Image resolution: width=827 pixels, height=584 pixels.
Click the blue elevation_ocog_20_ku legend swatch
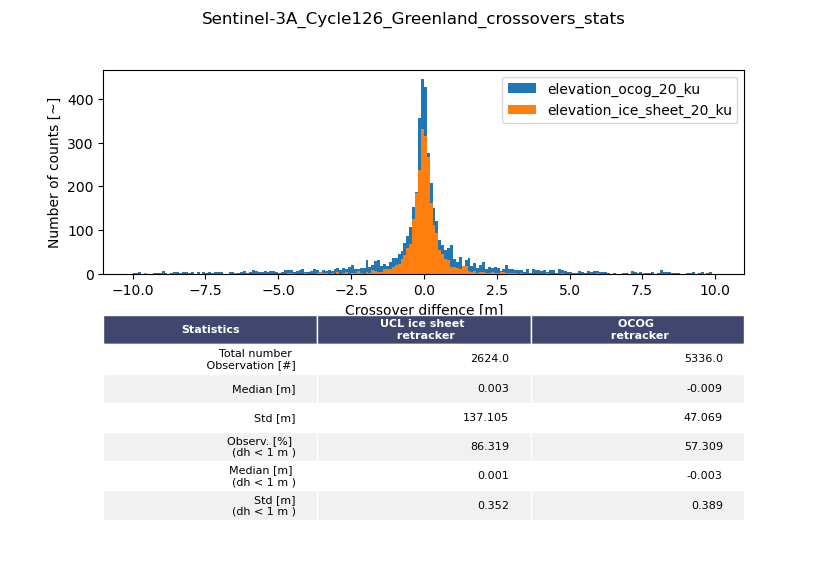(522, 89)
